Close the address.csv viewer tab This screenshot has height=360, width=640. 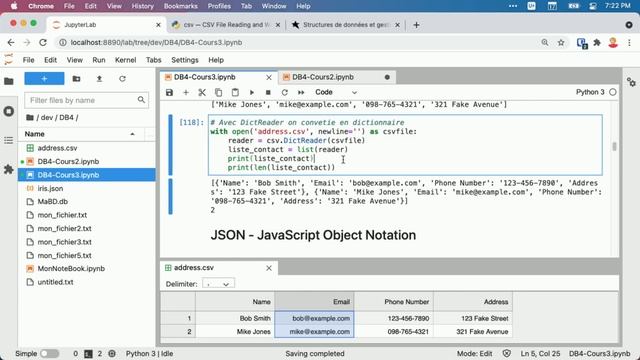[269, 268]
